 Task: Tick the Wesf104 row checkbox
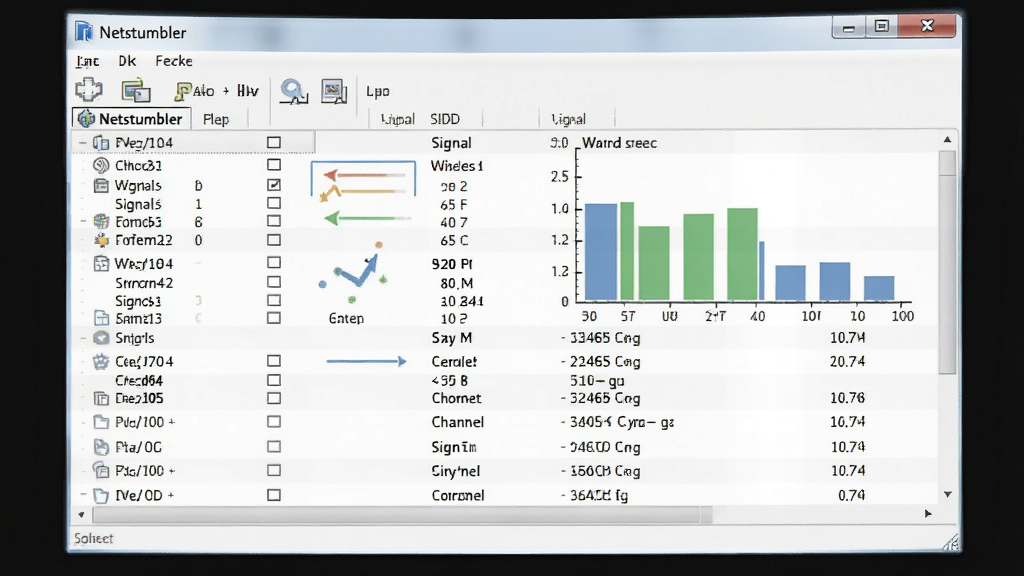pyautogui.click(x=274, y=263)
